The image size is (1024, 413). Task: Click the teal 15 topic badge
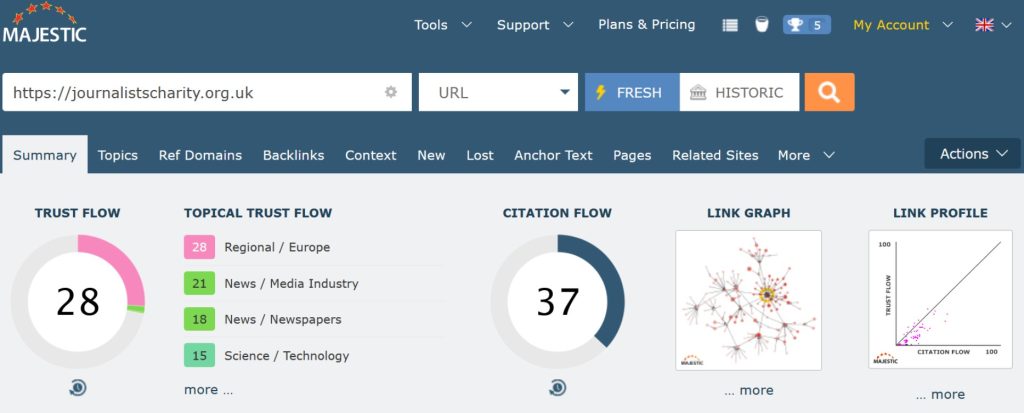tap(199, 355)
